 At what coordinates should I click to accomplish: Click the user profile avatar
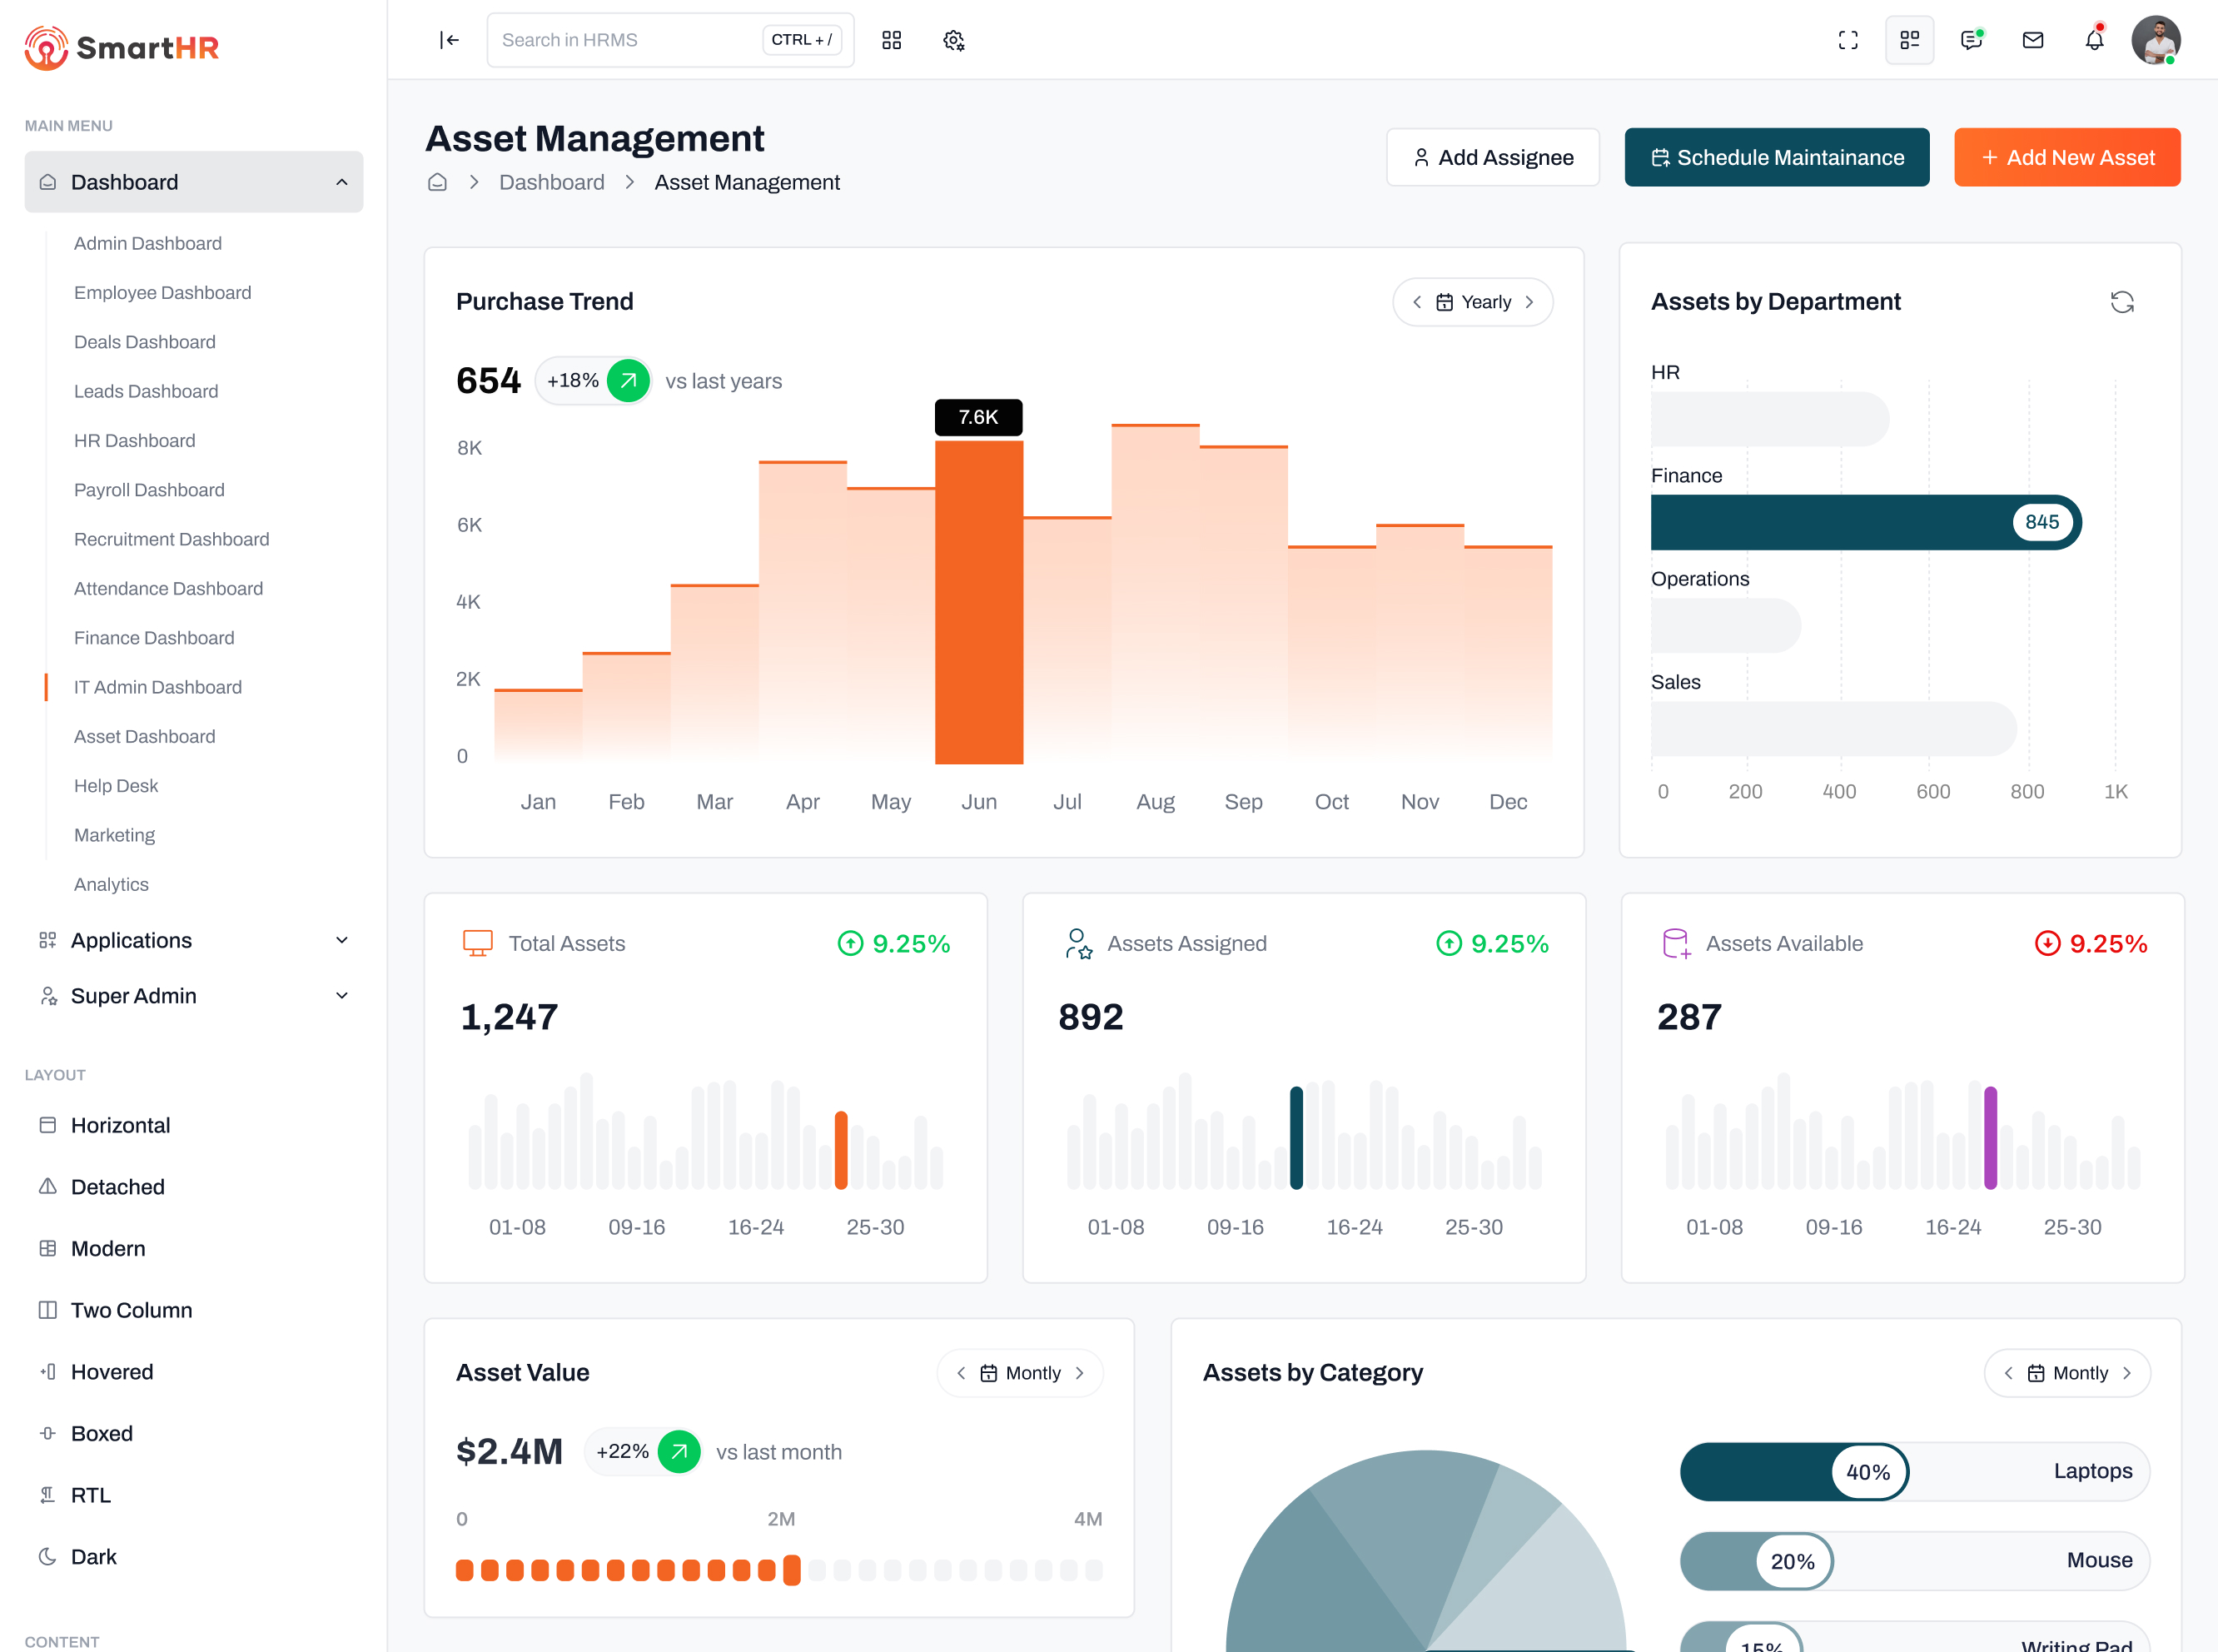tap(2157, 40)
